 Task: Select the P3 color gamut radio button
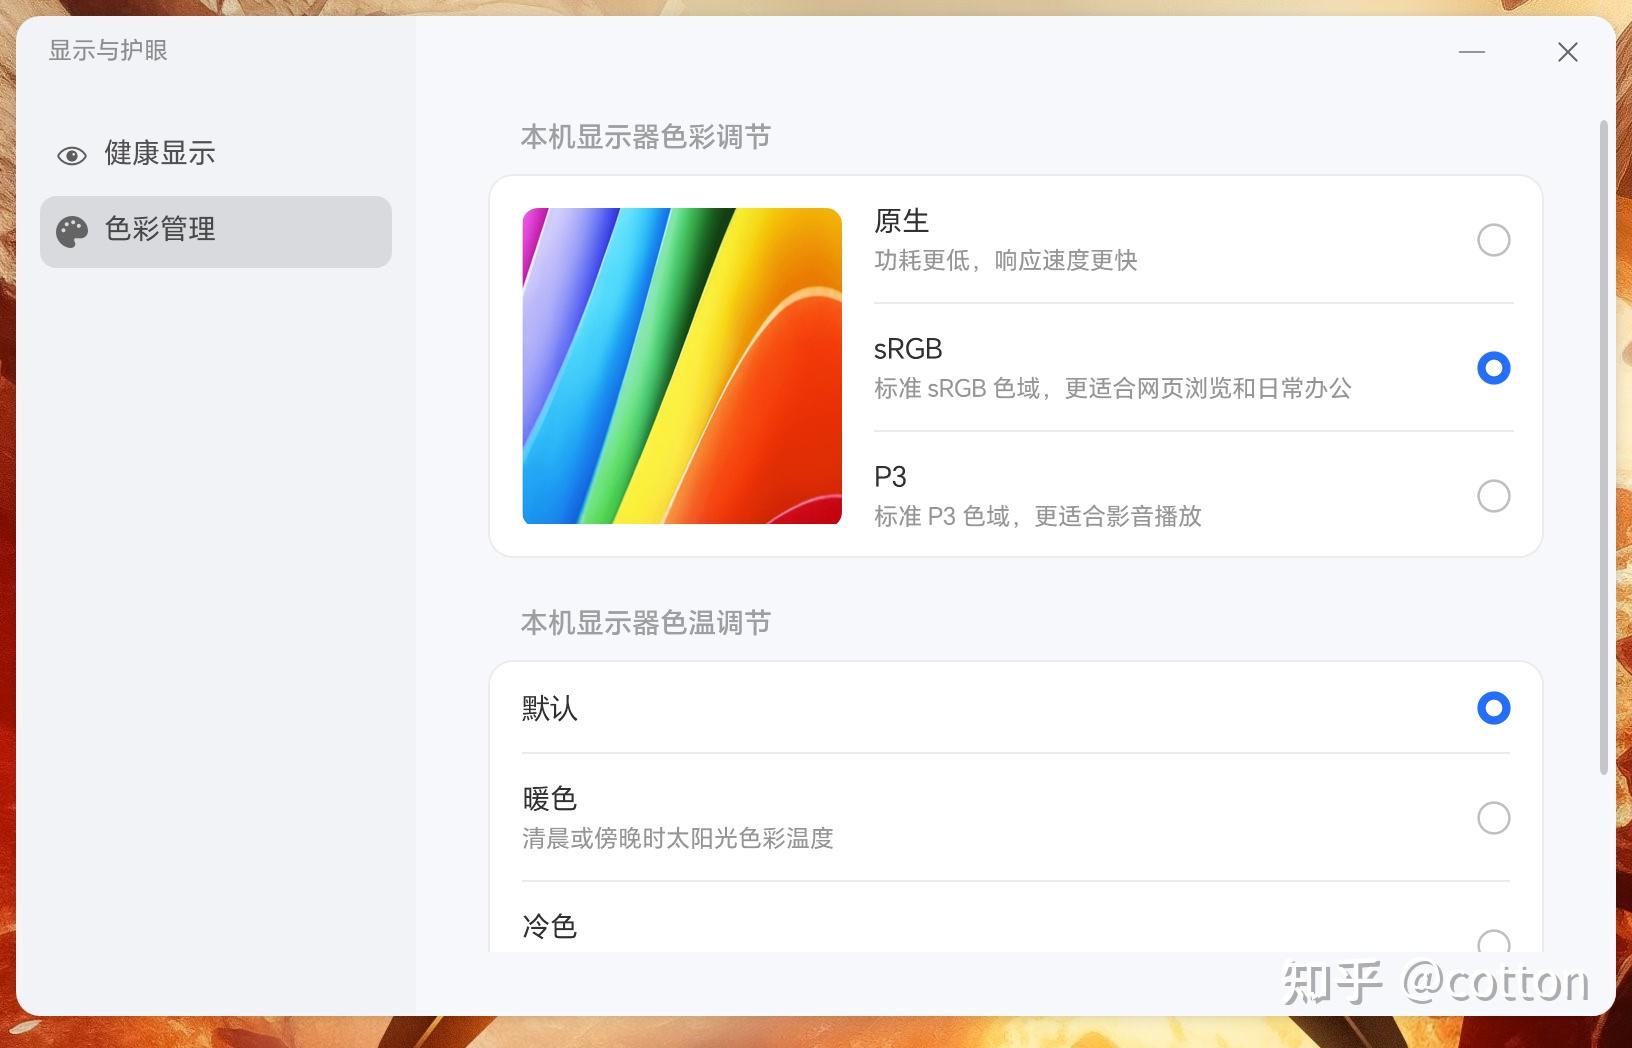point(1494,496)
